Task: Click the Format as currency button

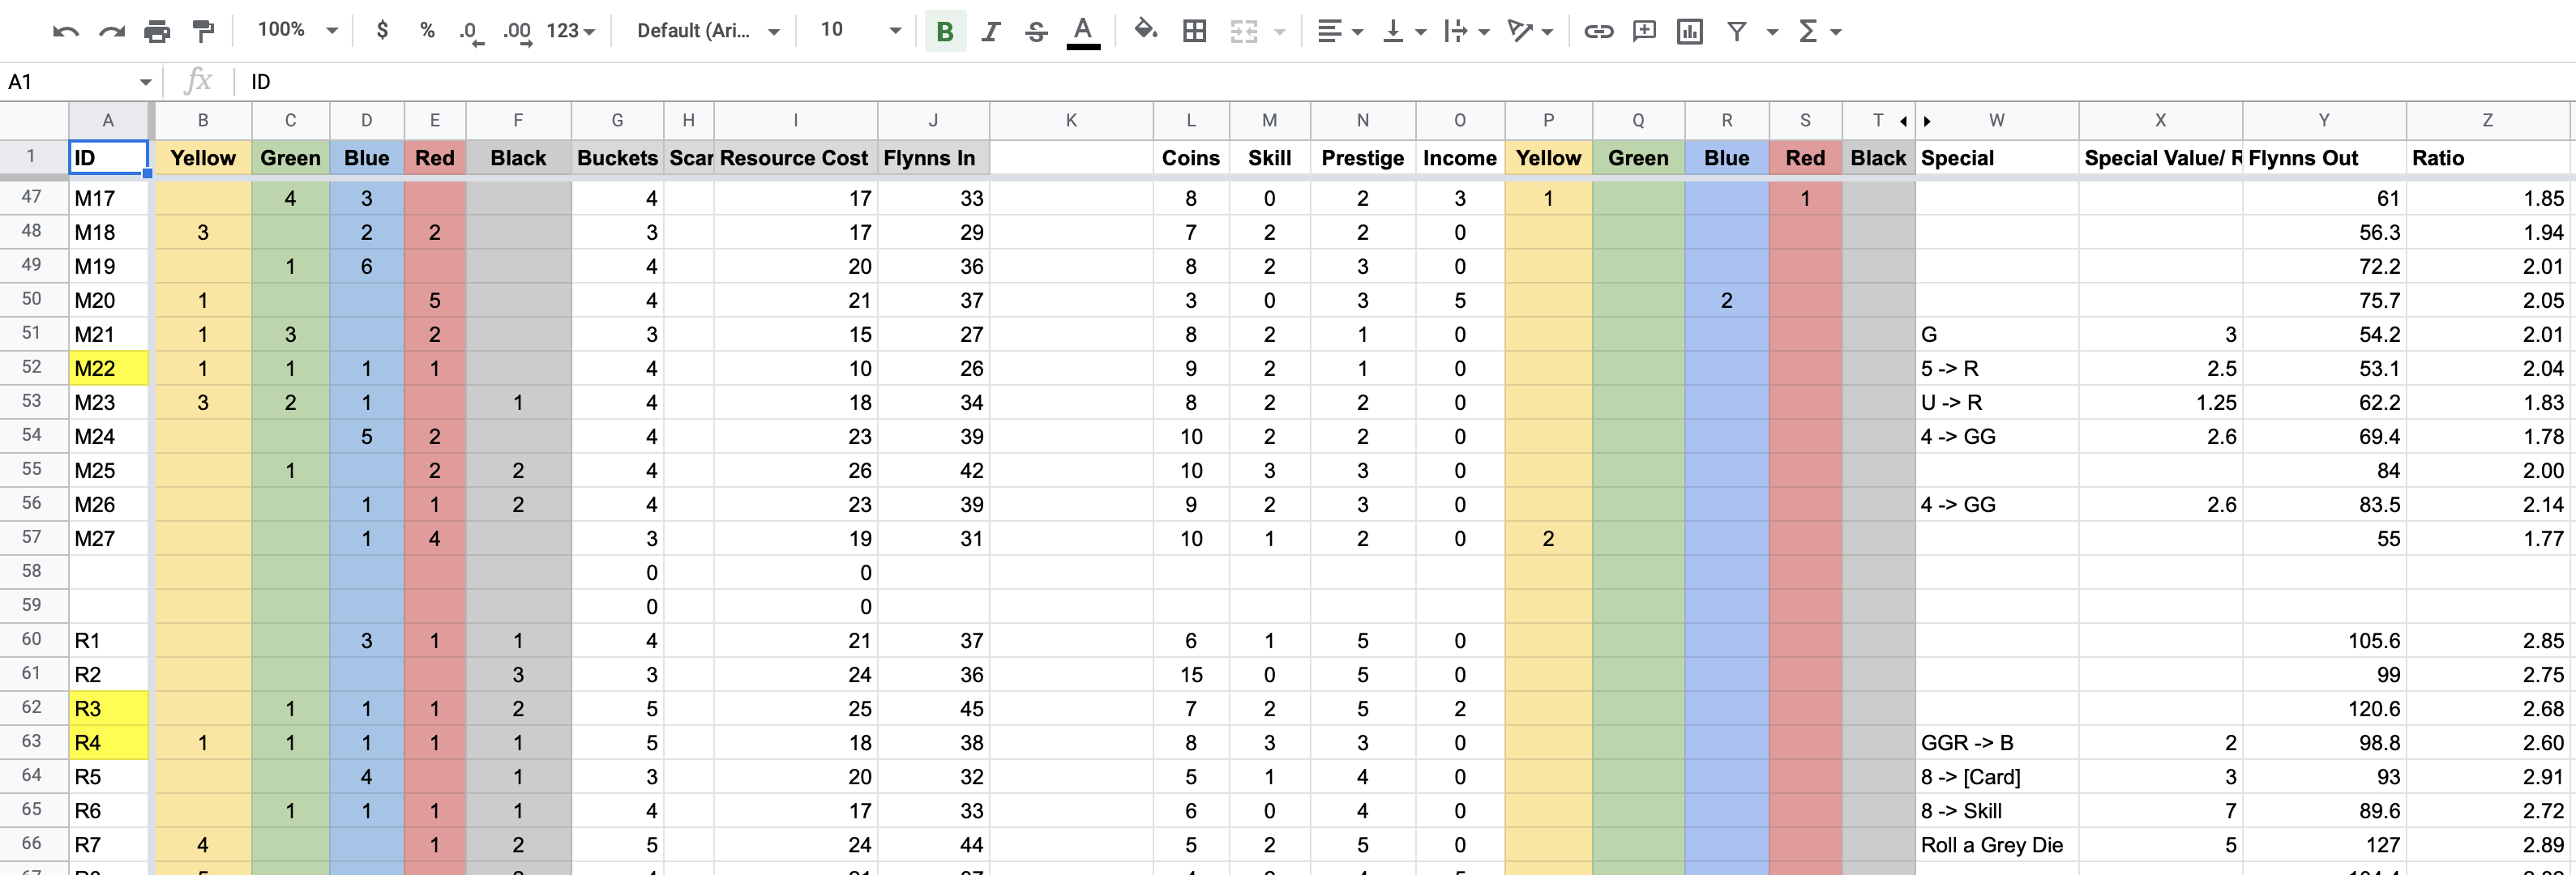Action: tap(382, 30)
